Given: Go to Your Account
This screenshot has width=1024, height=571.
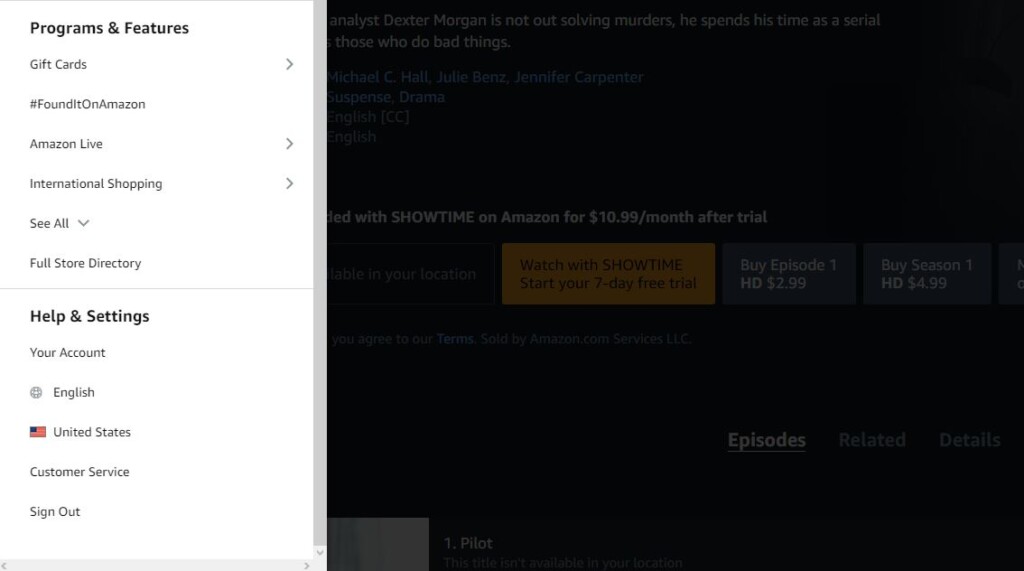Looking at the screenshot, I should (x=67, y=353).
